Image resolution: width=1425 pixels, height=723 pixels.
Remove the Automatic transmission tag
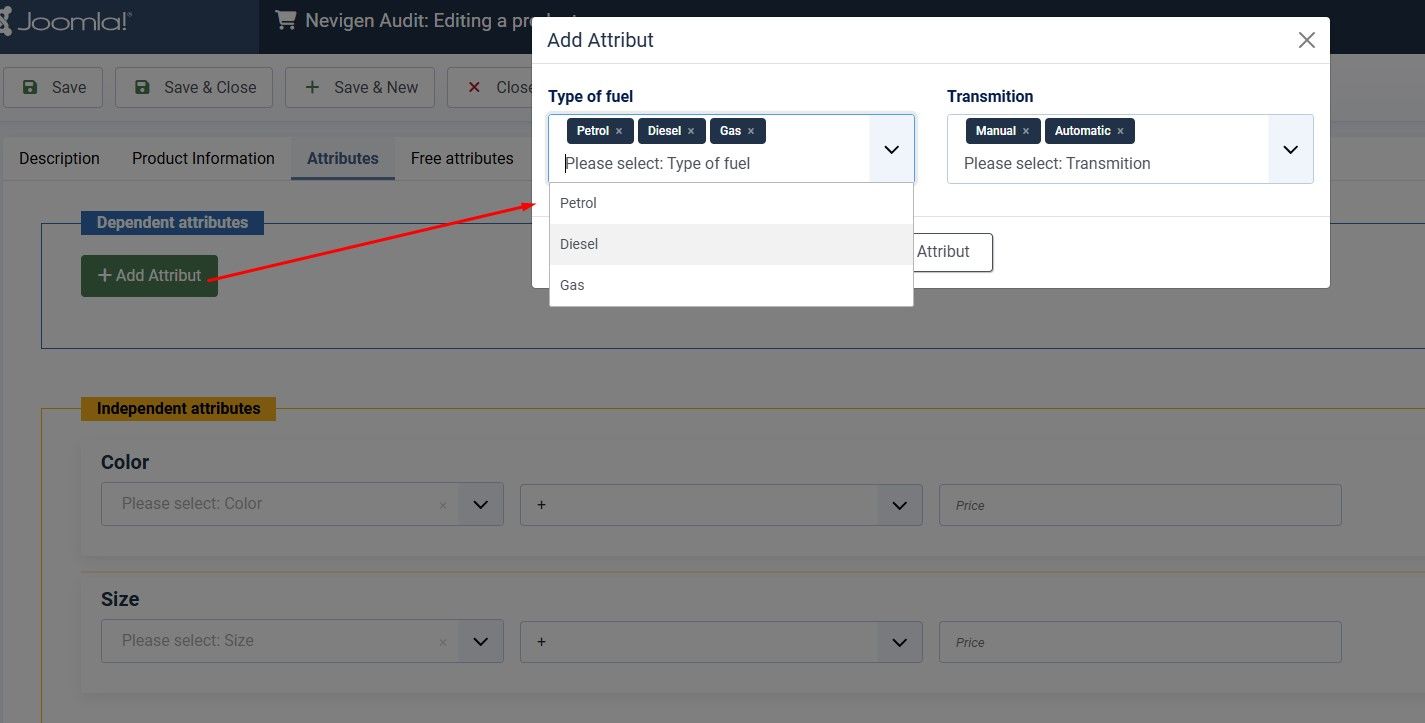click(x=1120, y=131)
